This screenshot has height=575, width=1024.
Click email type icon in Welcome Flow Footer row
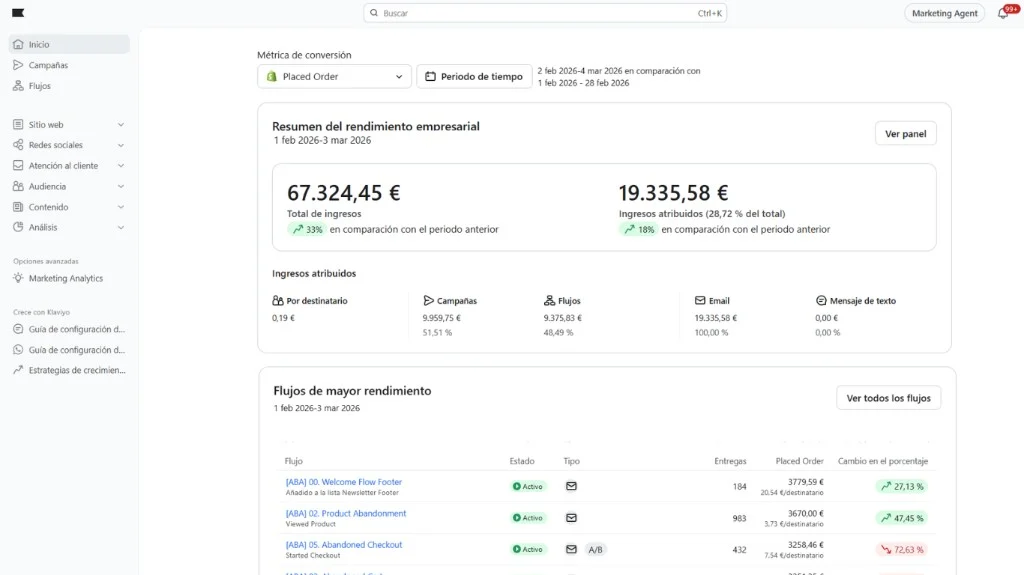(571, 486)
